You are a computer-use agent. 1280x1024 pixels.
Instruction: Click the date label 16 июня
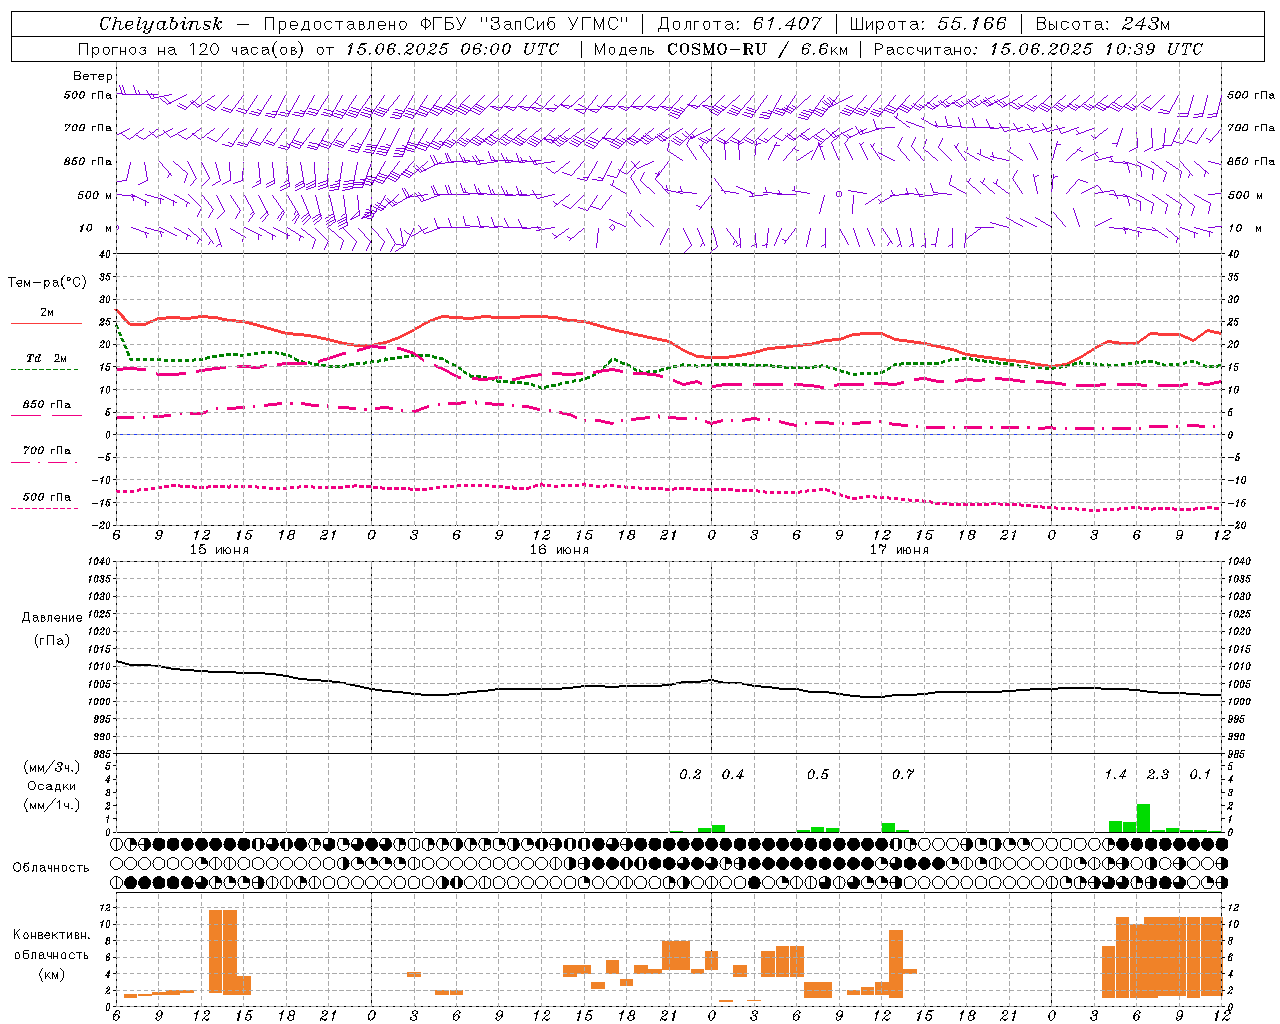point(559,550)
